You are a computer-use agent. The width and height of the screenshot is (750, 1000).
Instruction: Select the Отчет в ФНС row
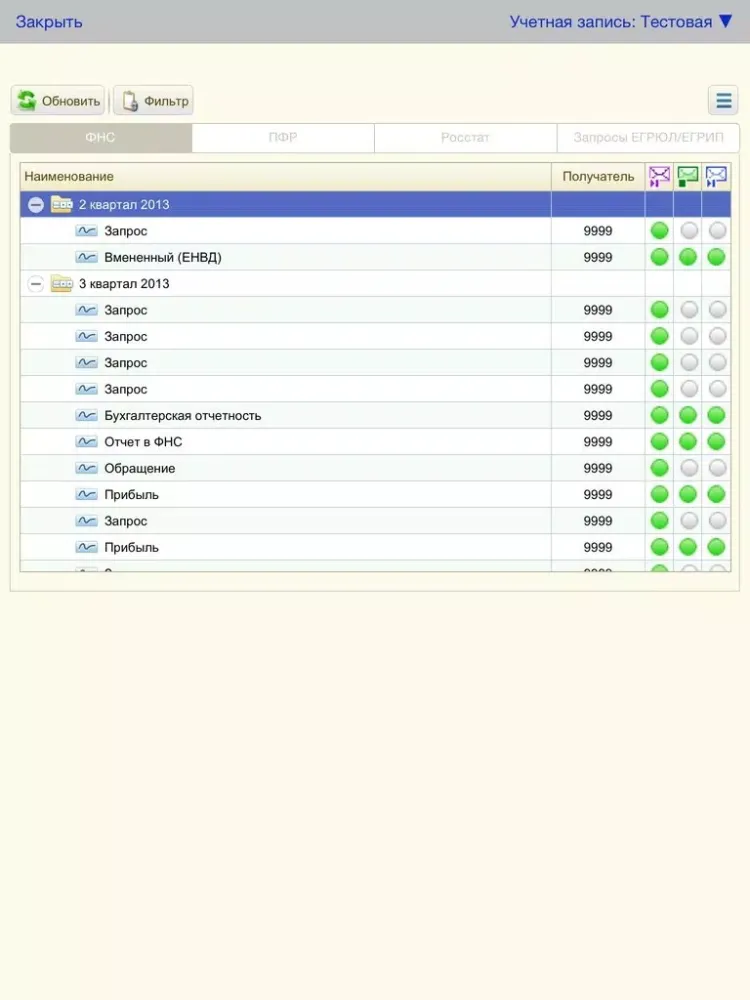376,441
